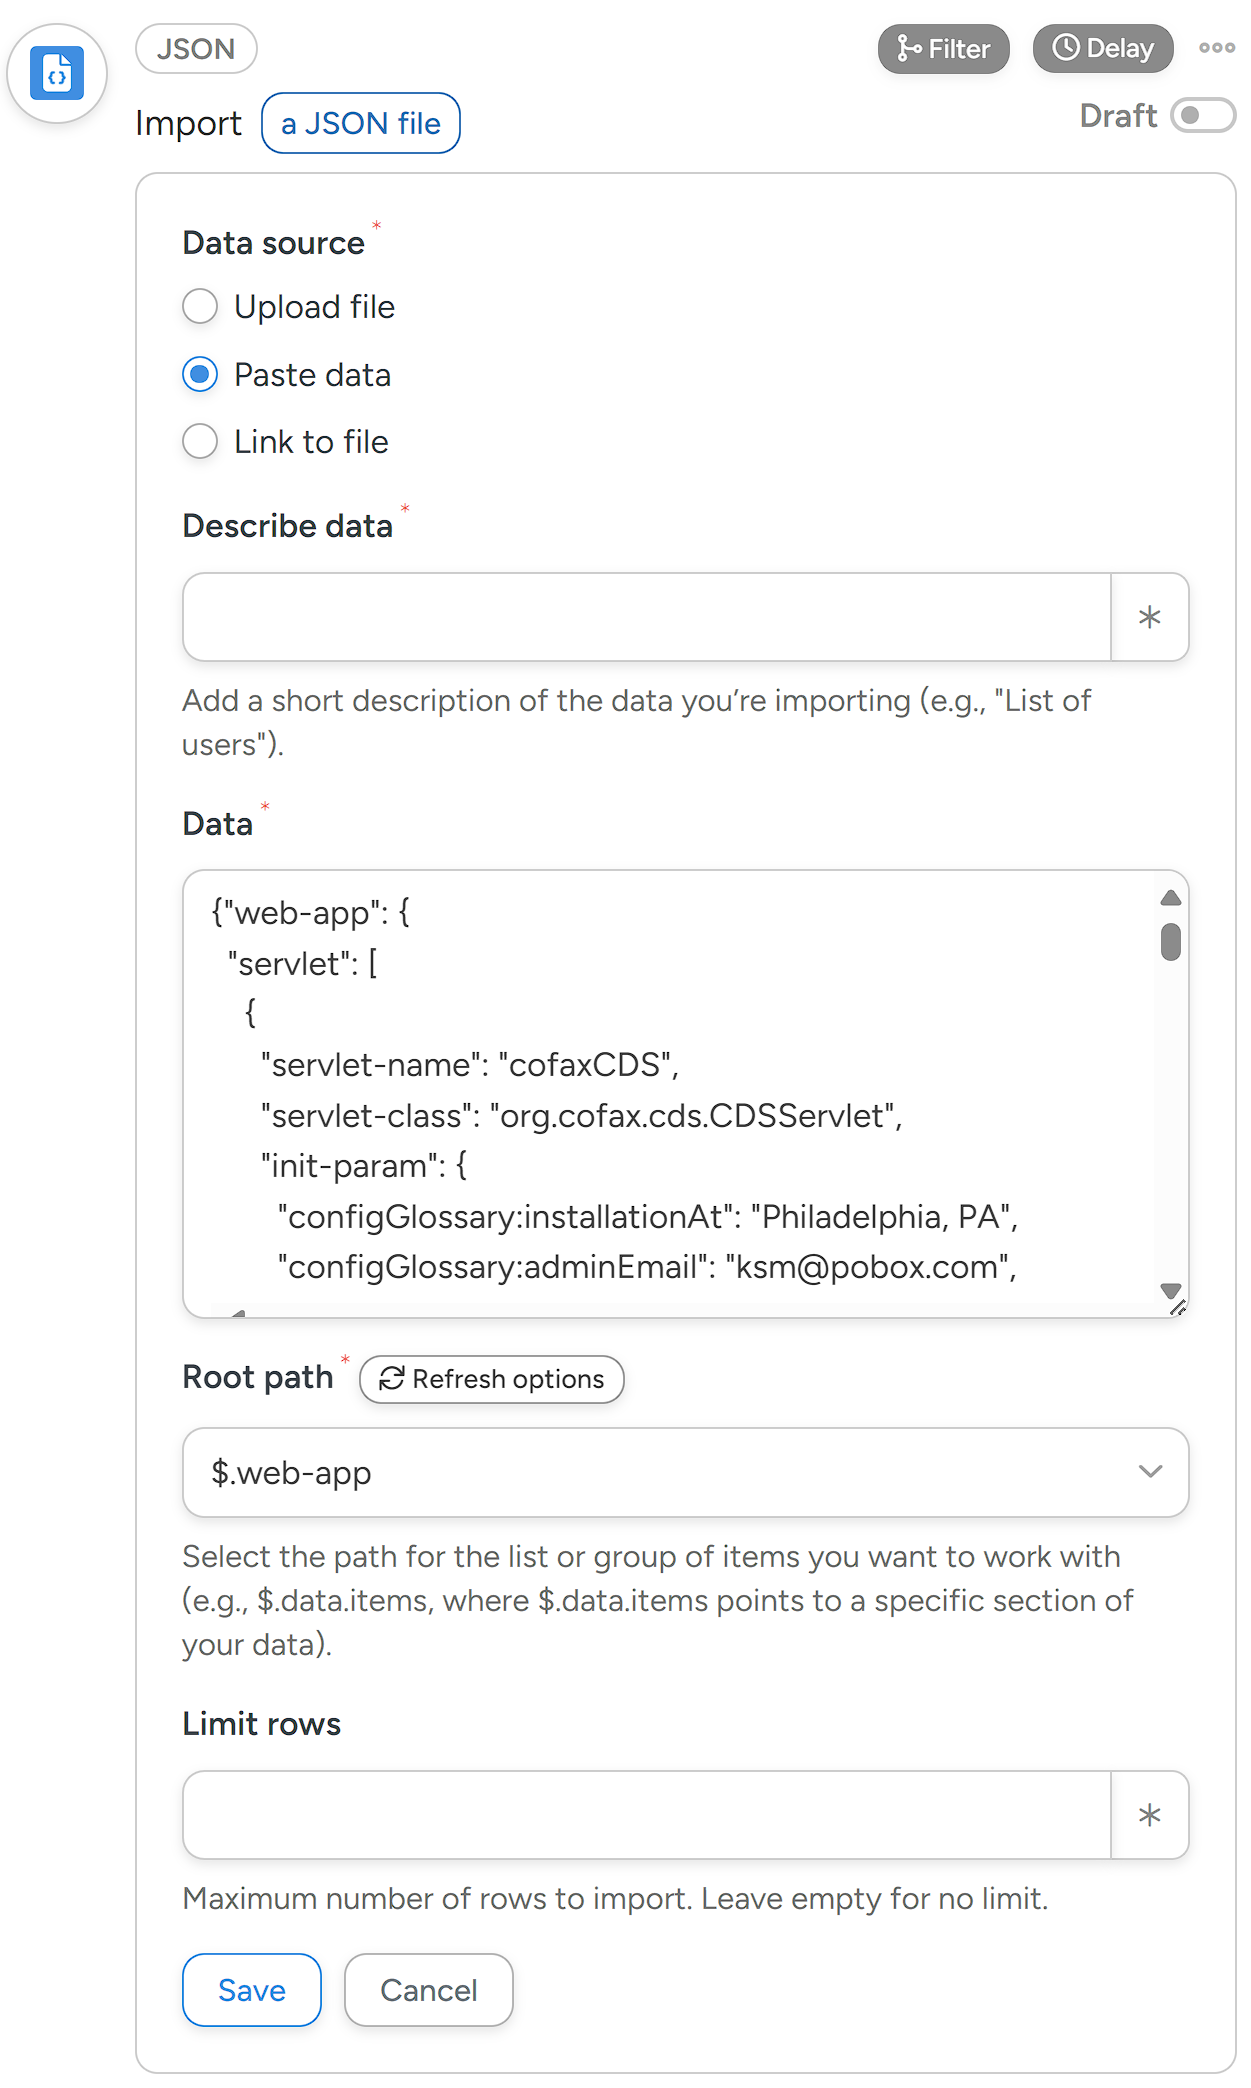Select the Paste data radio option
This screenshot has height=2088, width=1251.
coord(200,375)
